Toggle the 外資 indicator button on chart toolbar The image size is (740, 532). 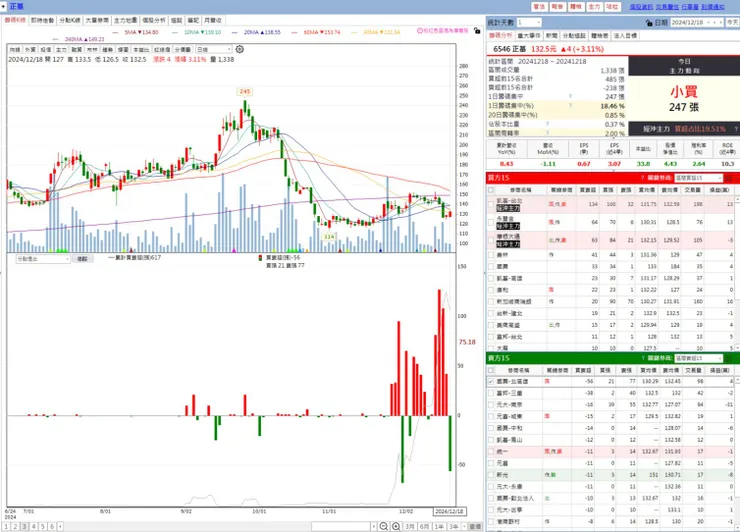pyautogui.click(x=30, y=49)
